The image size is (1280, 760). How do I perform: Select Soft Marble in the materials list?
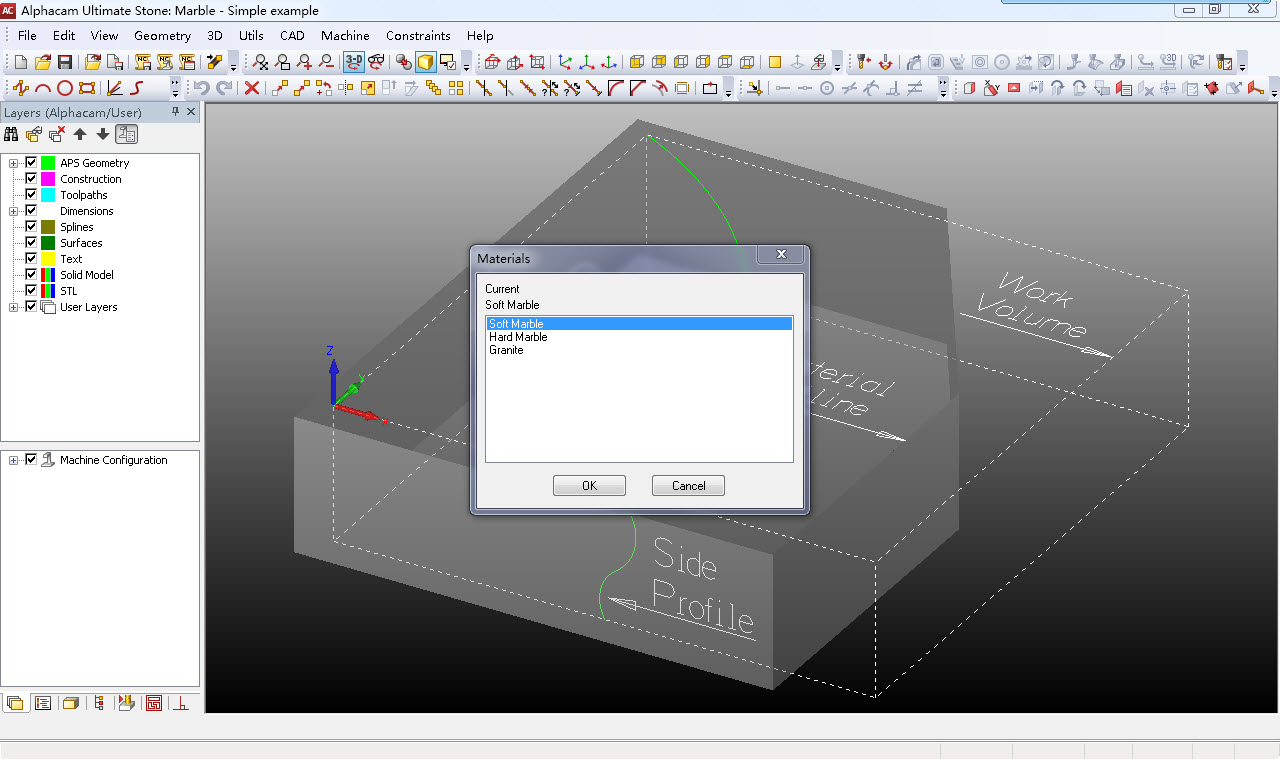pyautogui.click(x=639, y=324)
